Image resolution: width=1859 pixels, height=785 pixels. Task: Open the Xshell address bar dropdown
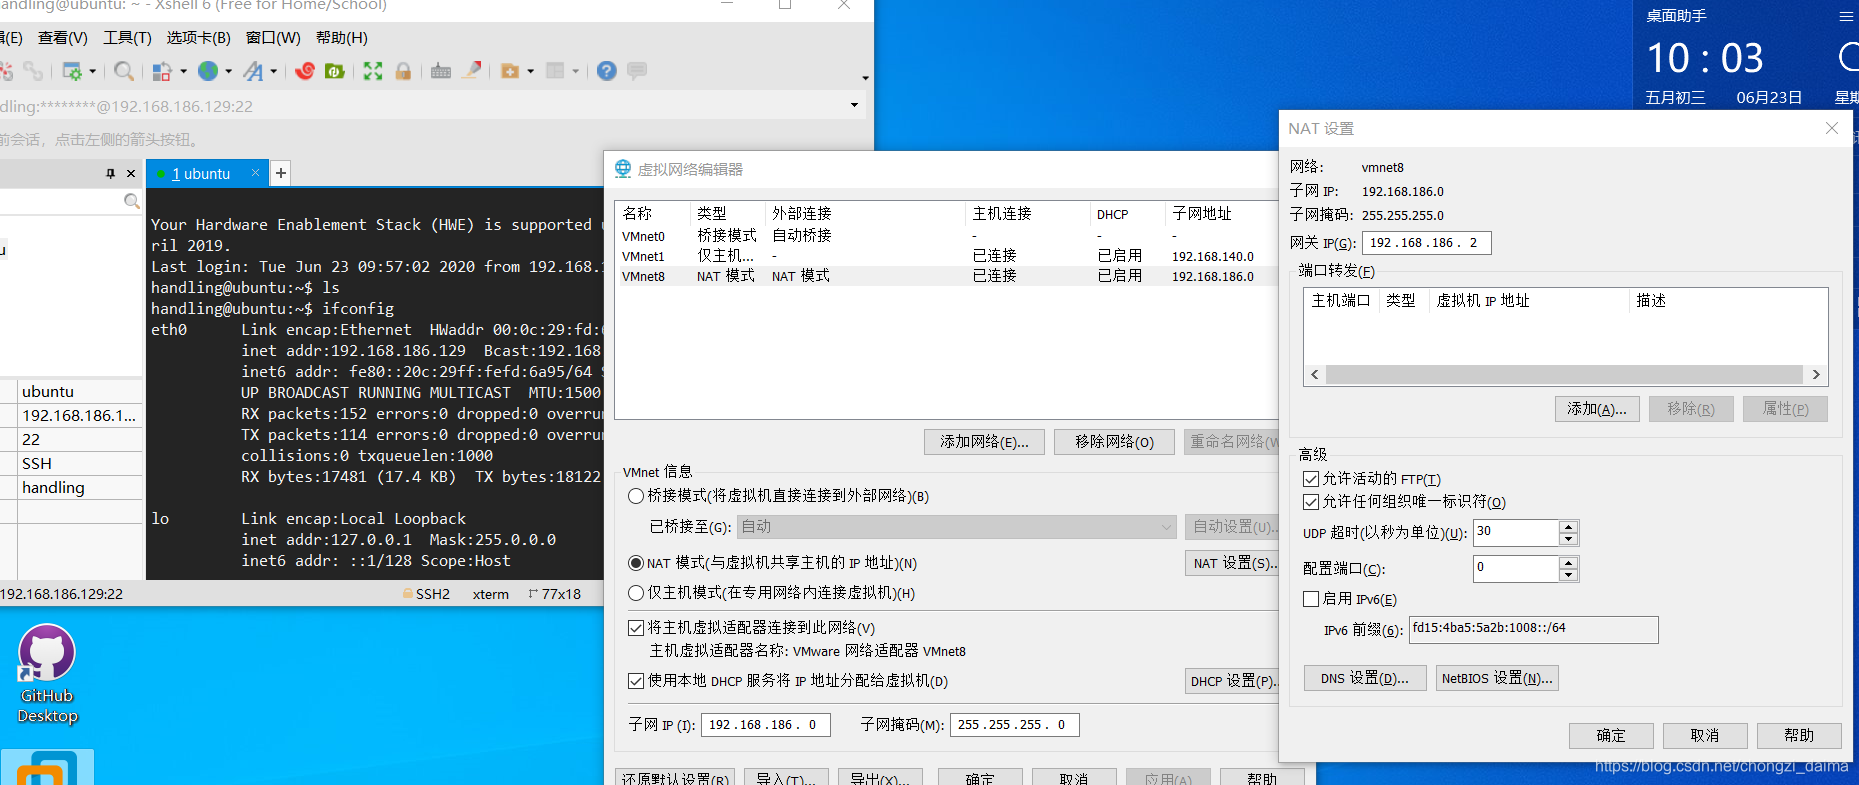coord(854,105)
